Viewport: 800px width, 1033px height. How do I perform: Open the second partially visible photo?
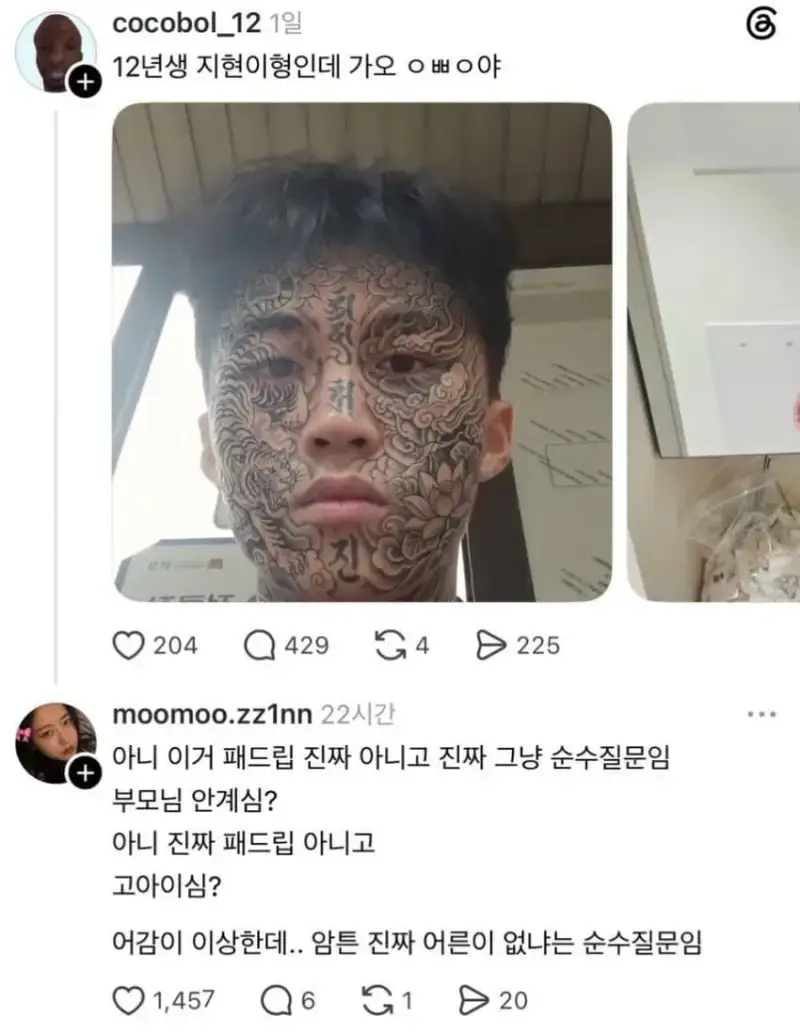pos(714,352)
